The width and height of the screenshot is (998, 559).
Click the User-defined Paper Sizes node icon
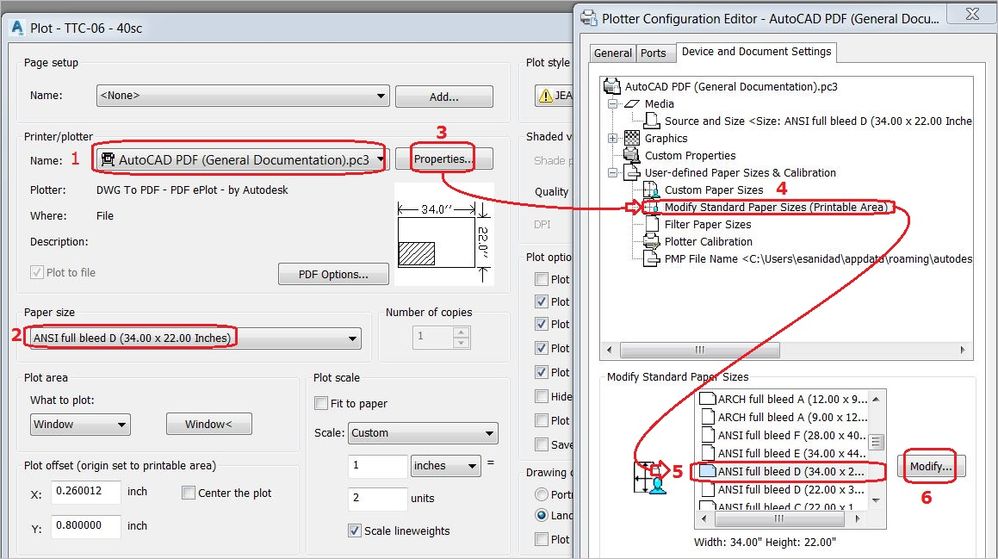click(631, 172)
